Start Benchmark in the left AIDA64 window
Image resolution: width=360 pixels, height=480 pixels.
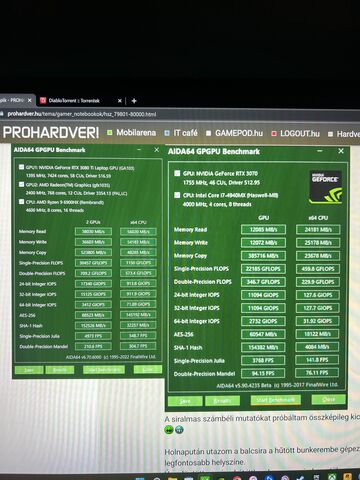[104, 369]
